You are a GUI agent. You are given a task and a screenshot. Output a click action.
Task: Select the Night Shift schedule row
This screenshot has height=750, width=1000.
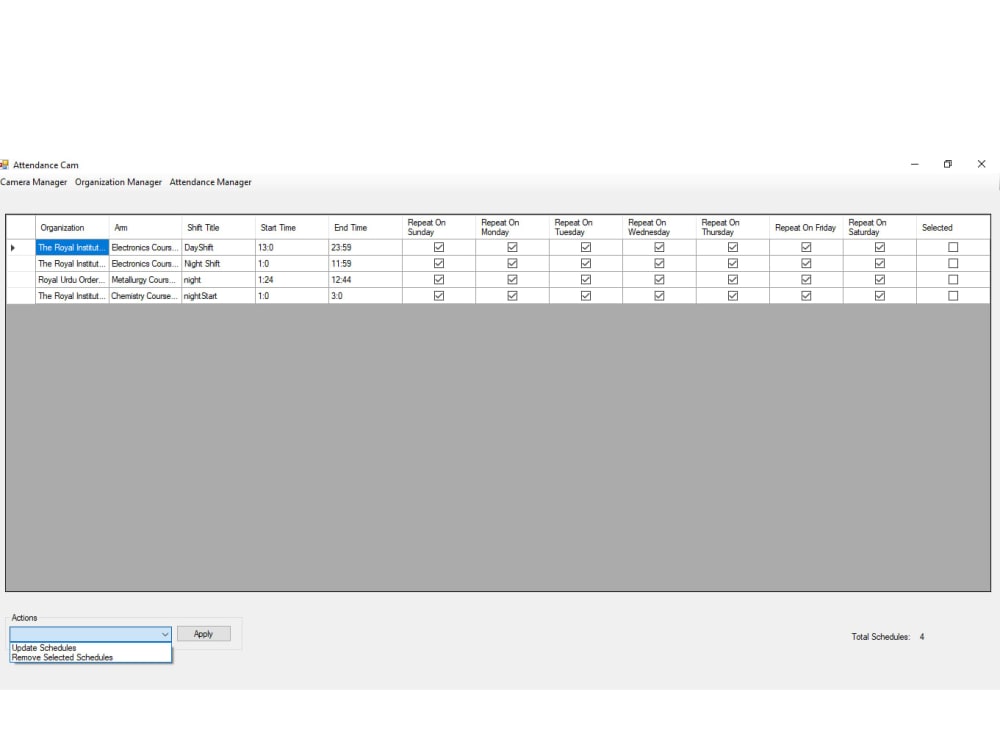pos(70,263)
